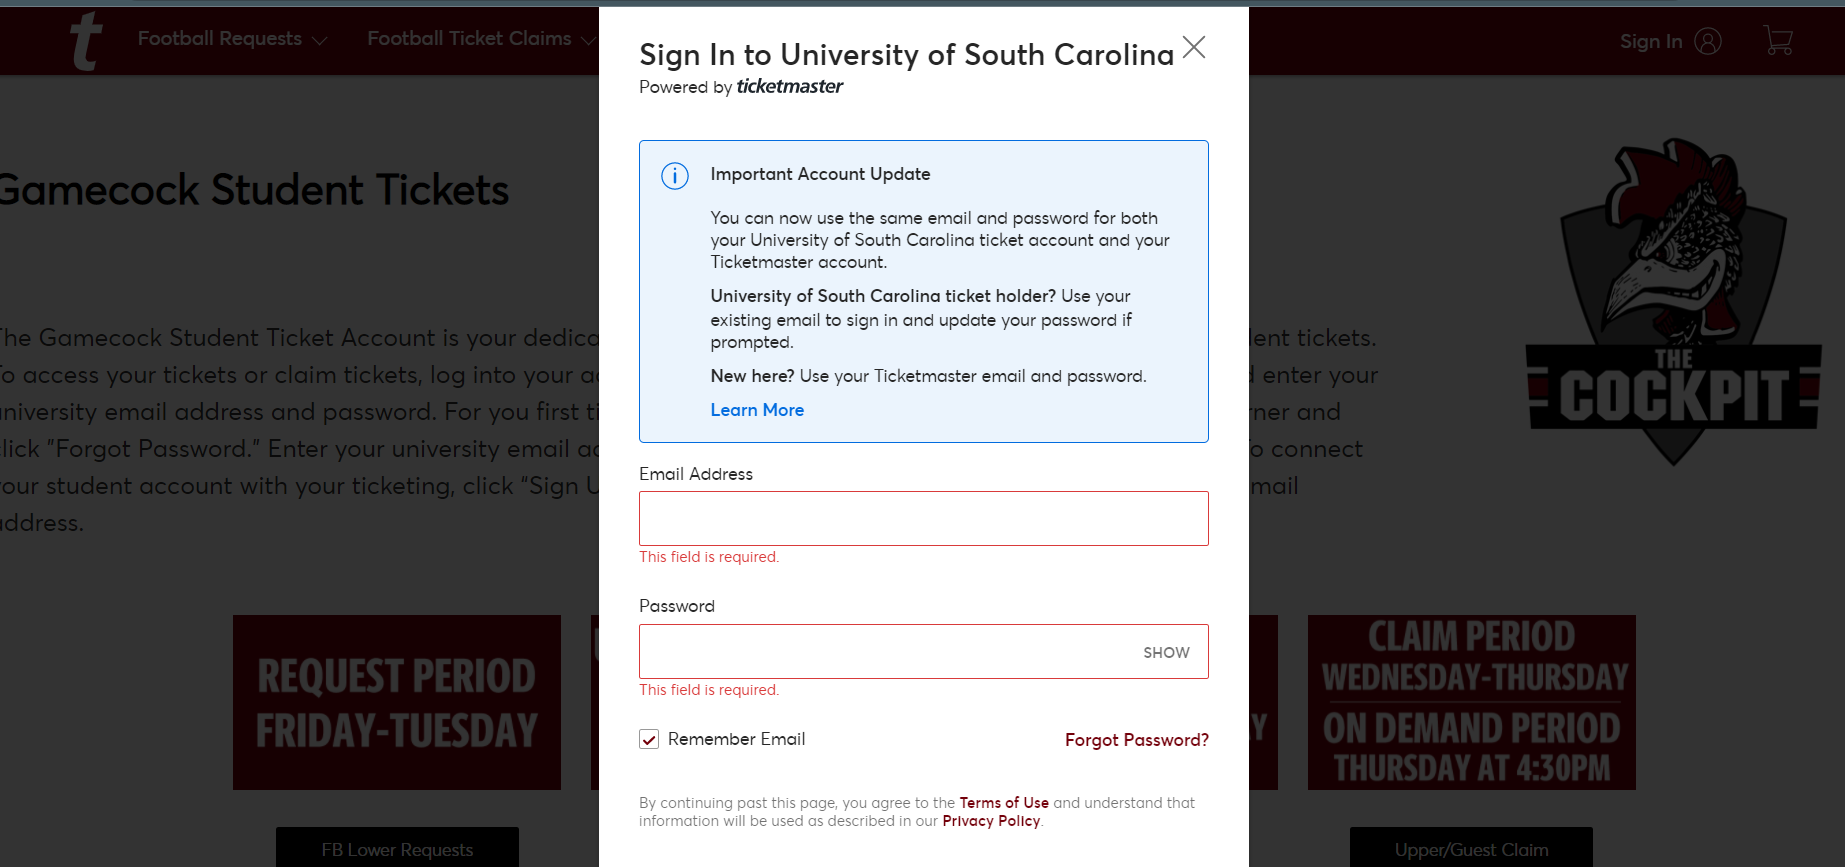Click the Forgot Password link
1845x867 pixels.
click(1136, 740)
